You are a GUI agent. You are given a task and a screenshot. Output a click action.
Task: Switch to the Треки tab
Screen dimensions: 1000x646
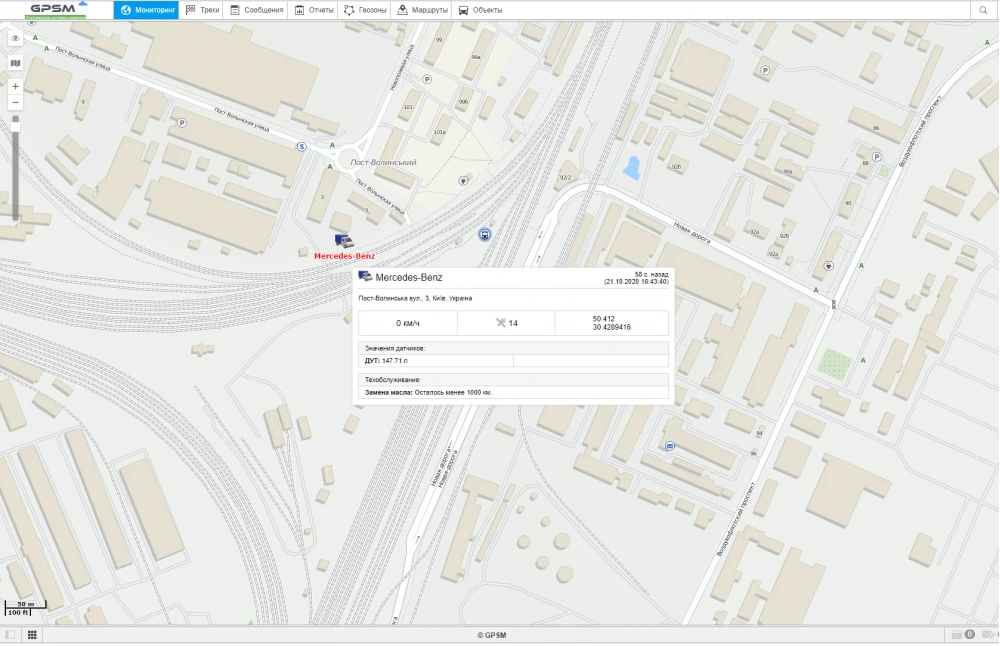[203, 10]
